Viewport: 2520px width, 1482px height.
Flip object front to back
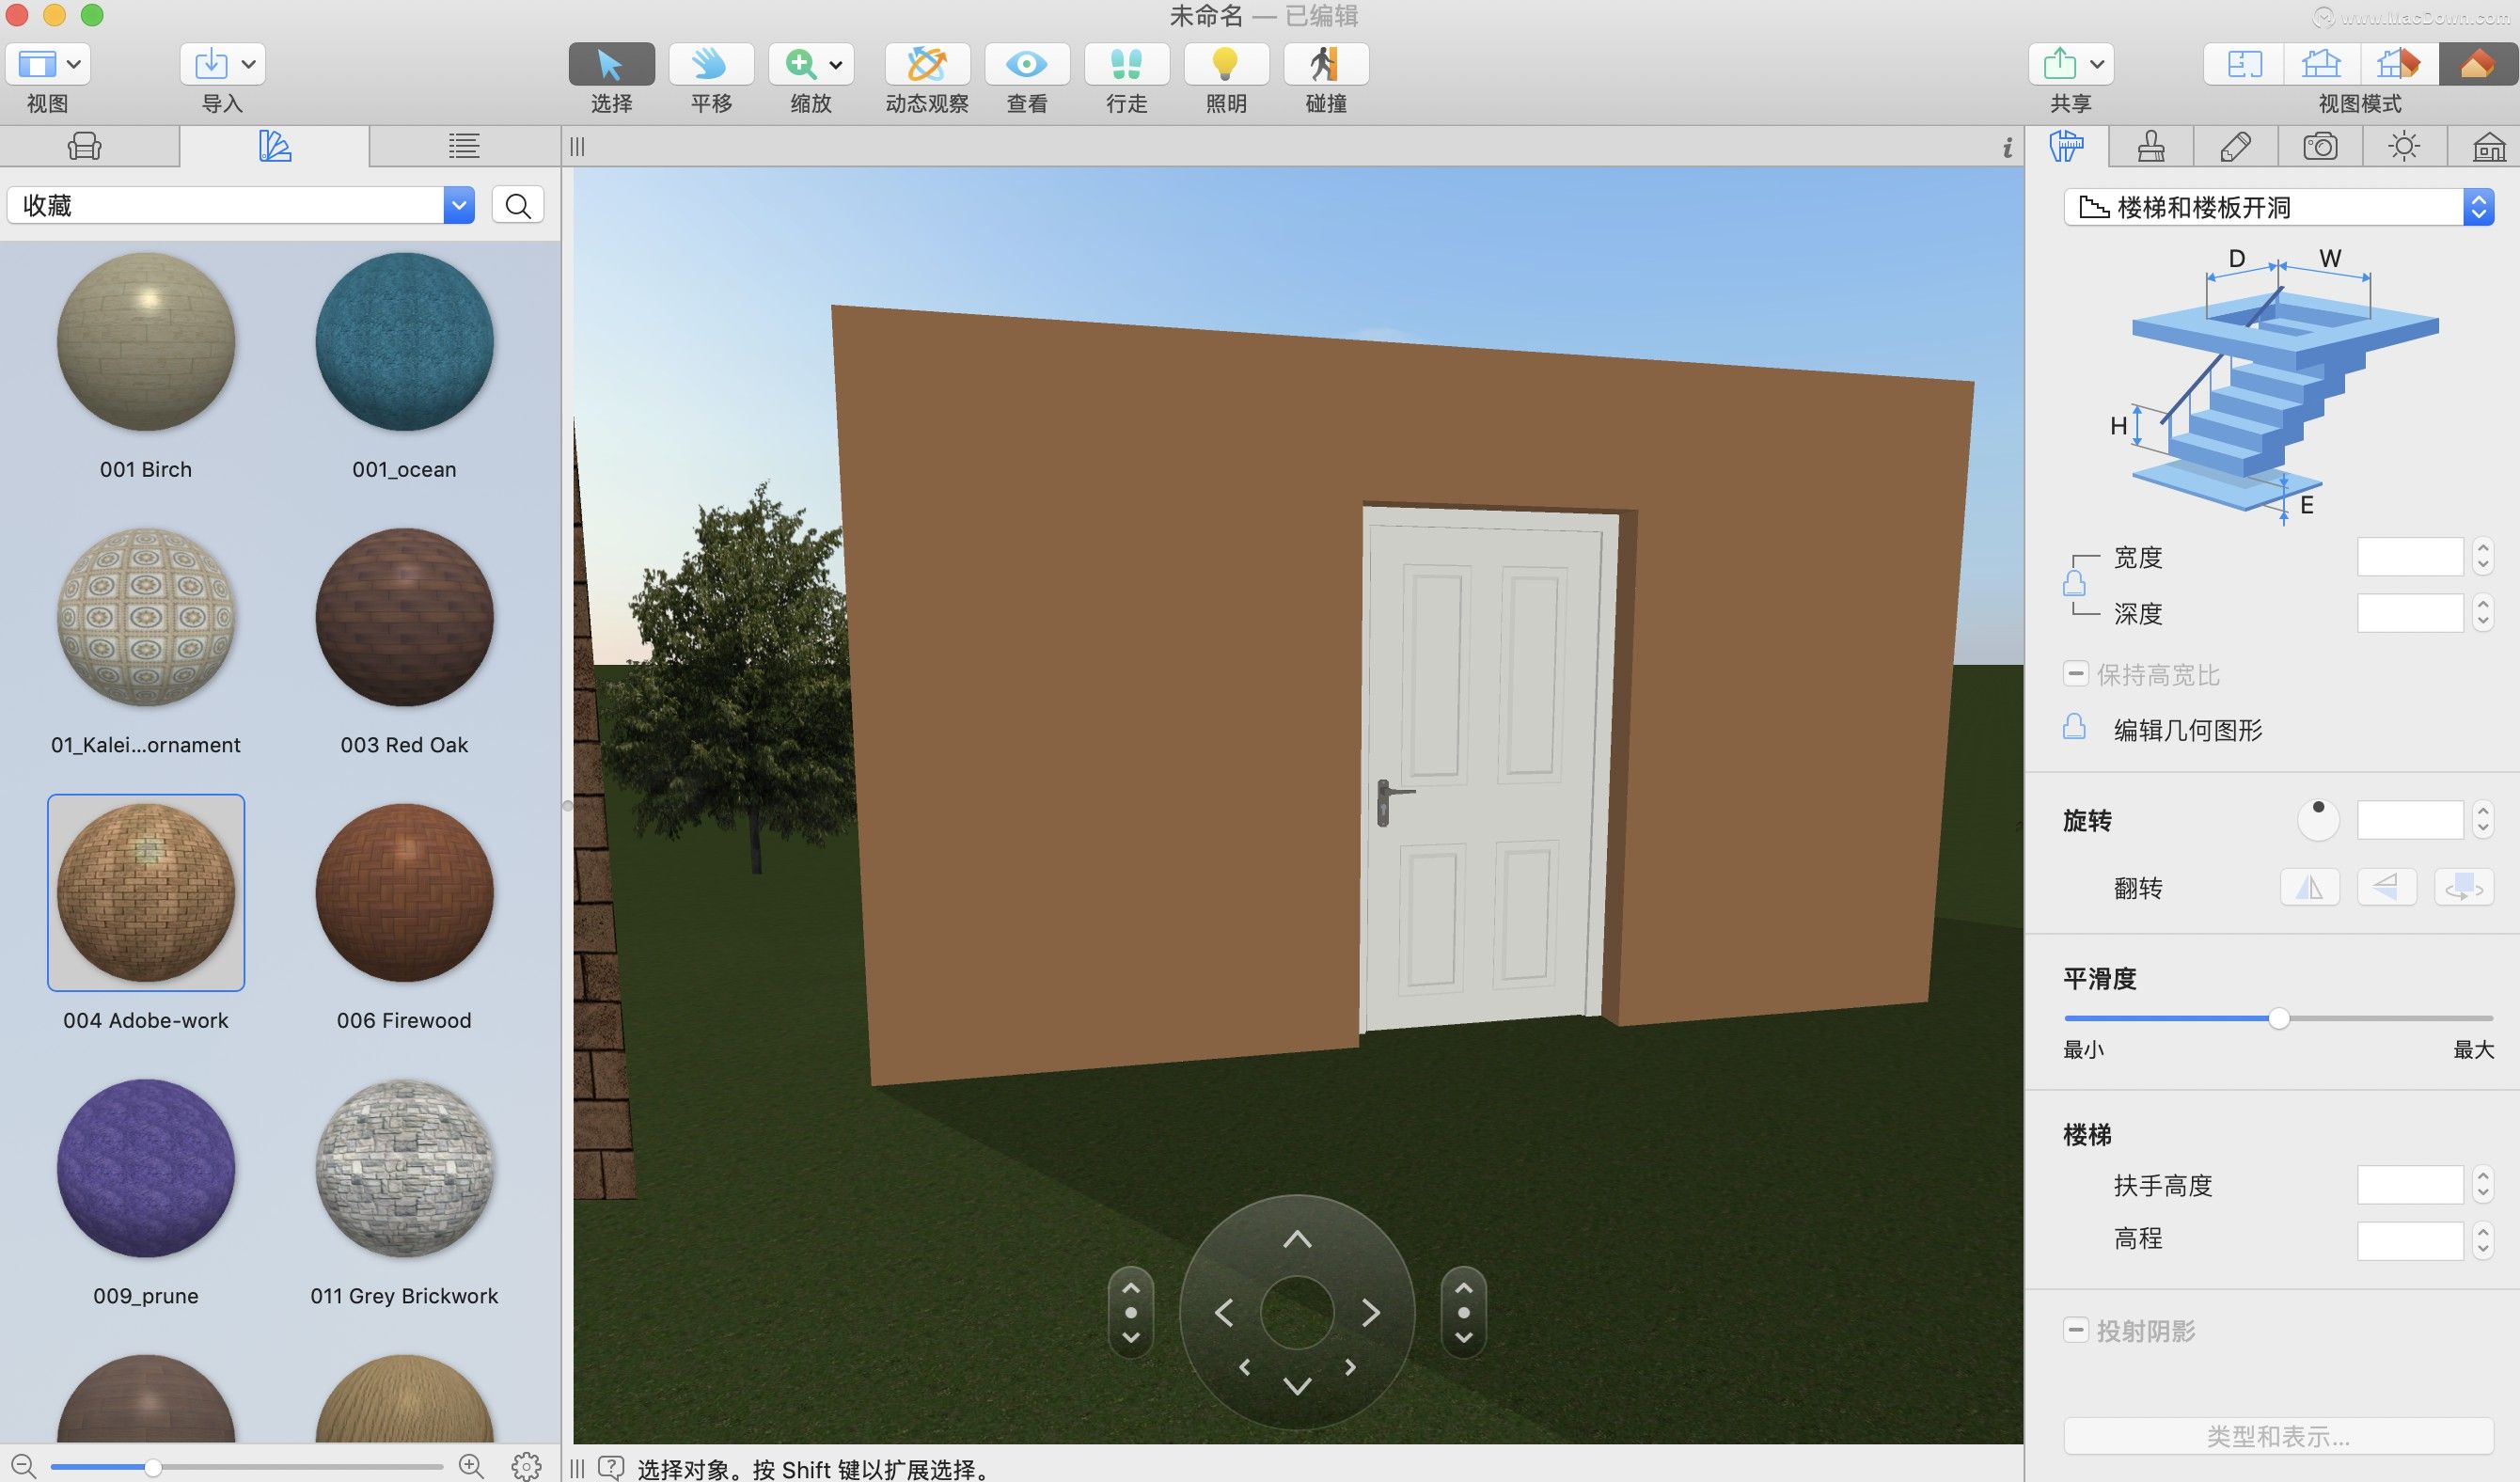tap(2464, 886)
